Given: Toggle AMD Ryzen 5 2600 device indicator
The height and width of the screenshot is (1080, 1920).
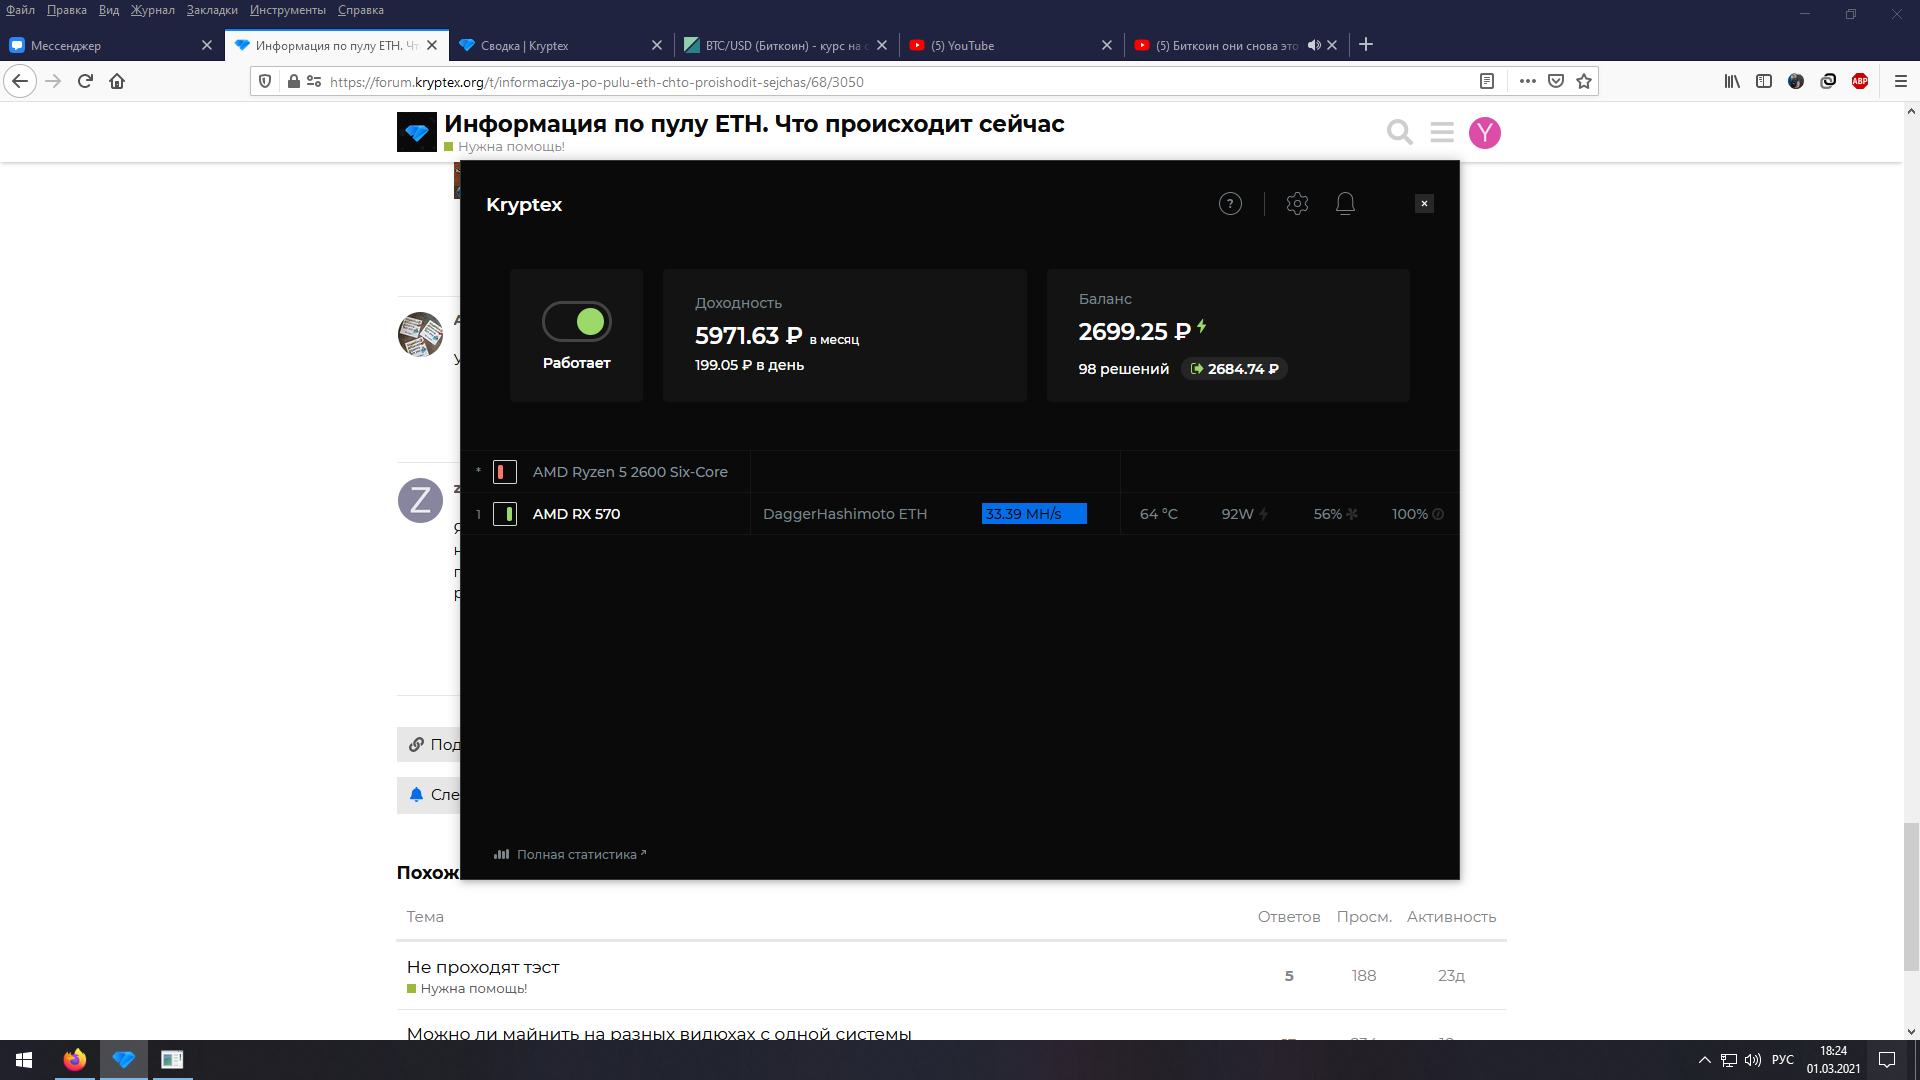Looking at the screenshot, I should click(x=505, y=472).
